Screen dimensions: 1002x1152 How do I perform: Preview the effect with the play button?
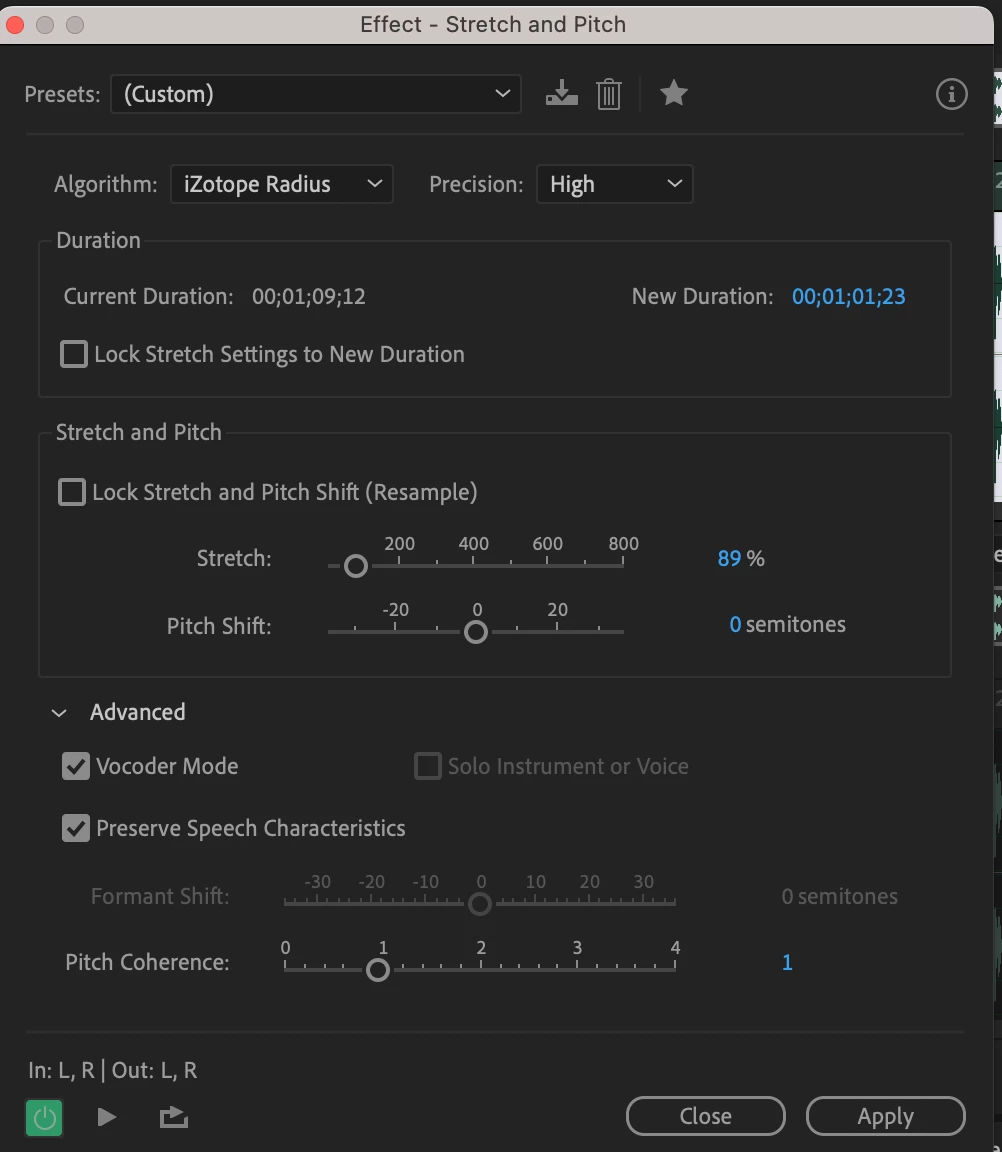pos(107,1117)
